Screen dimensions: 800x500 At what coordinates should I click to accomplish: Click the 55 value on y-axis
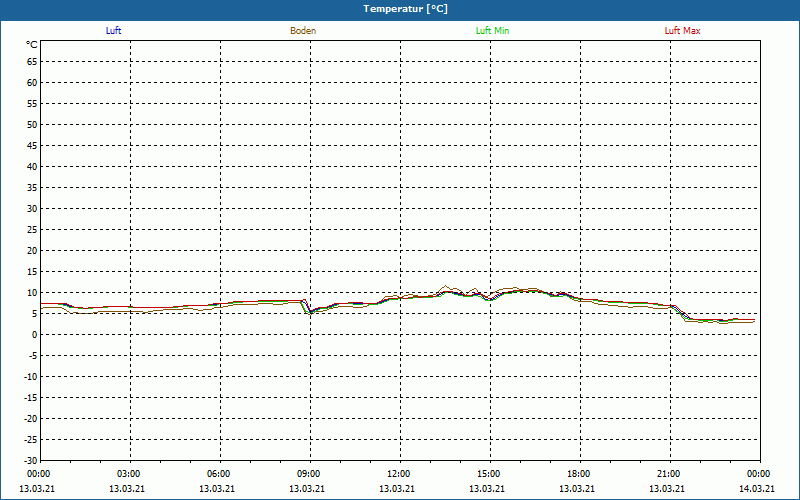coord(32,104)
